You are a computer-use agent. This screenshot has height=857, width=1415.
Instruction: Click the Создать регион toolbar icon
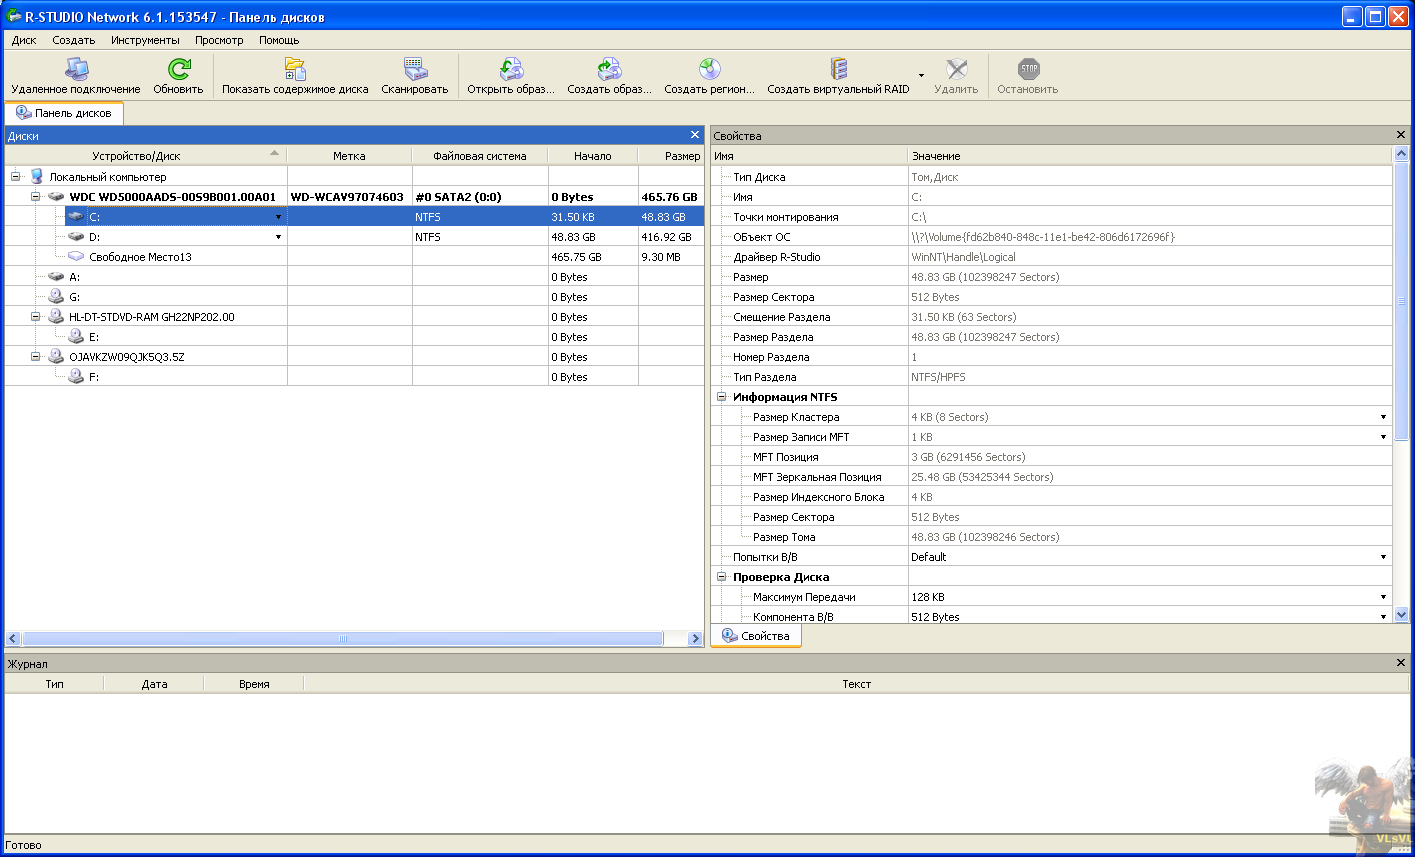[x=709, y=69]
